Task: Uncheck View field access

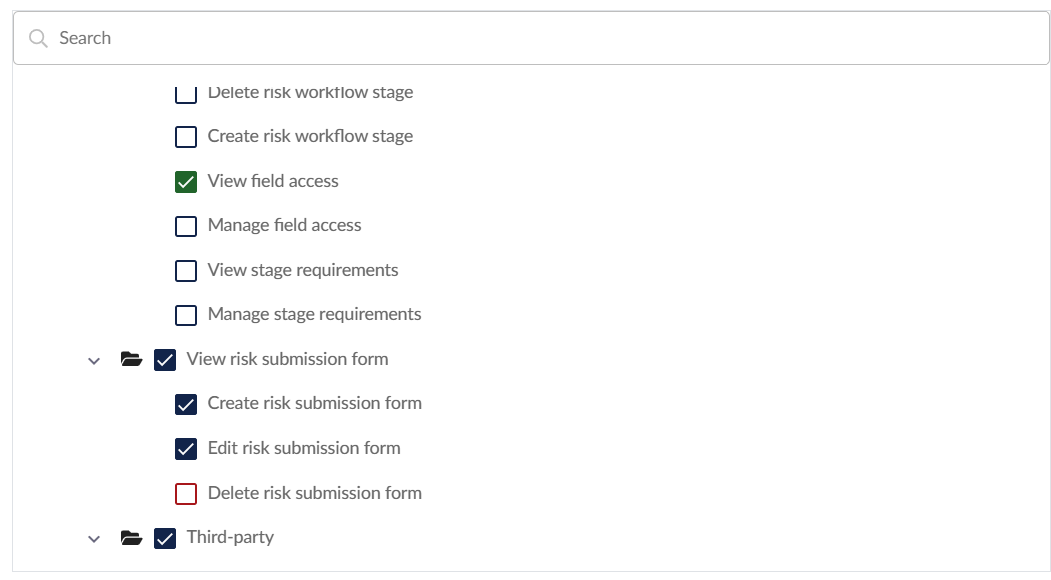Action: click(x=186, y=182)
